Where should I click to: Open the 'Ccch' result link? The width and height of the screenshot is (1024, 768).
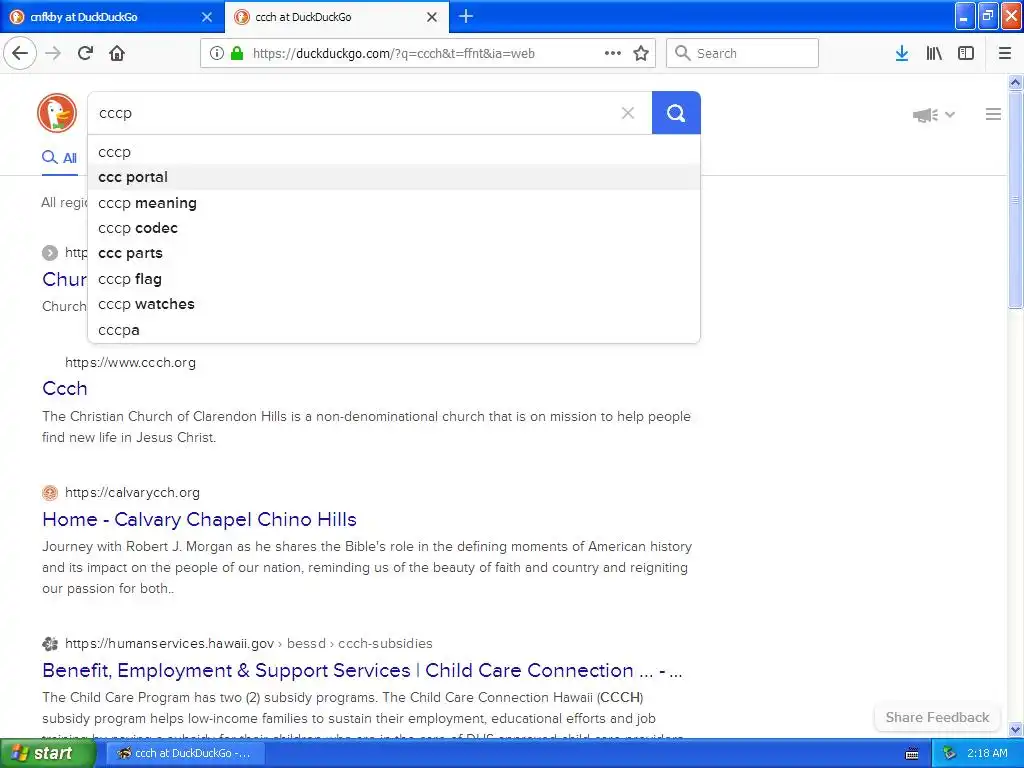[65, 388]
